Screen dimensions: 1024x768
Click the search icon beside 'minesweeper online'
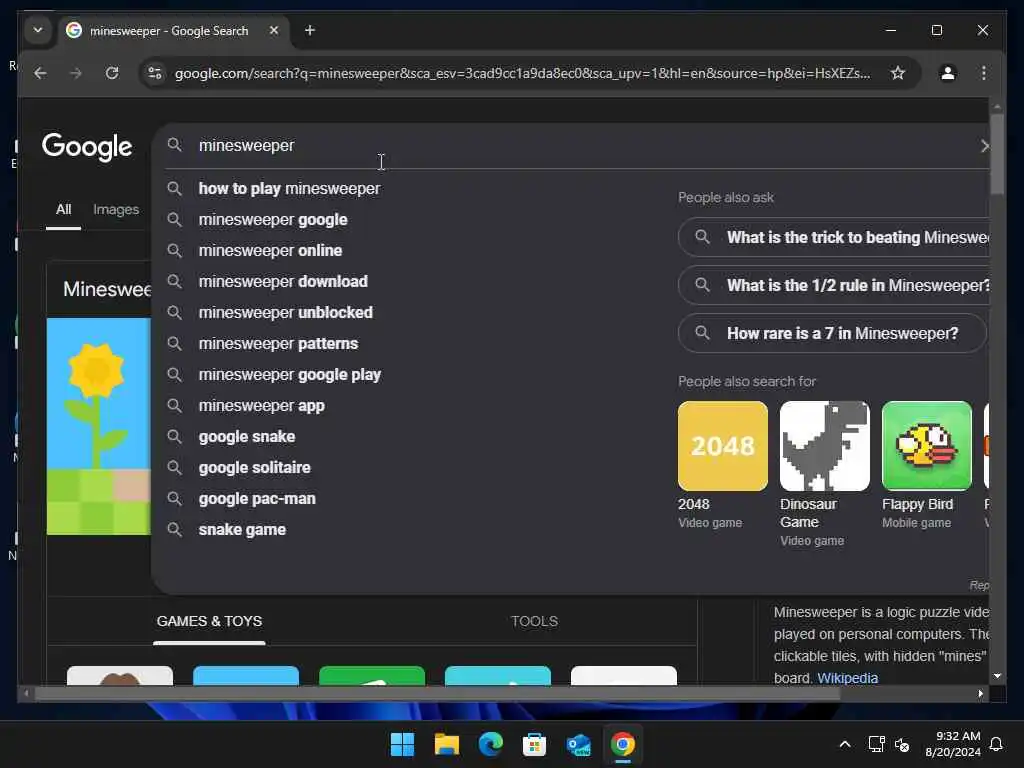174,251
